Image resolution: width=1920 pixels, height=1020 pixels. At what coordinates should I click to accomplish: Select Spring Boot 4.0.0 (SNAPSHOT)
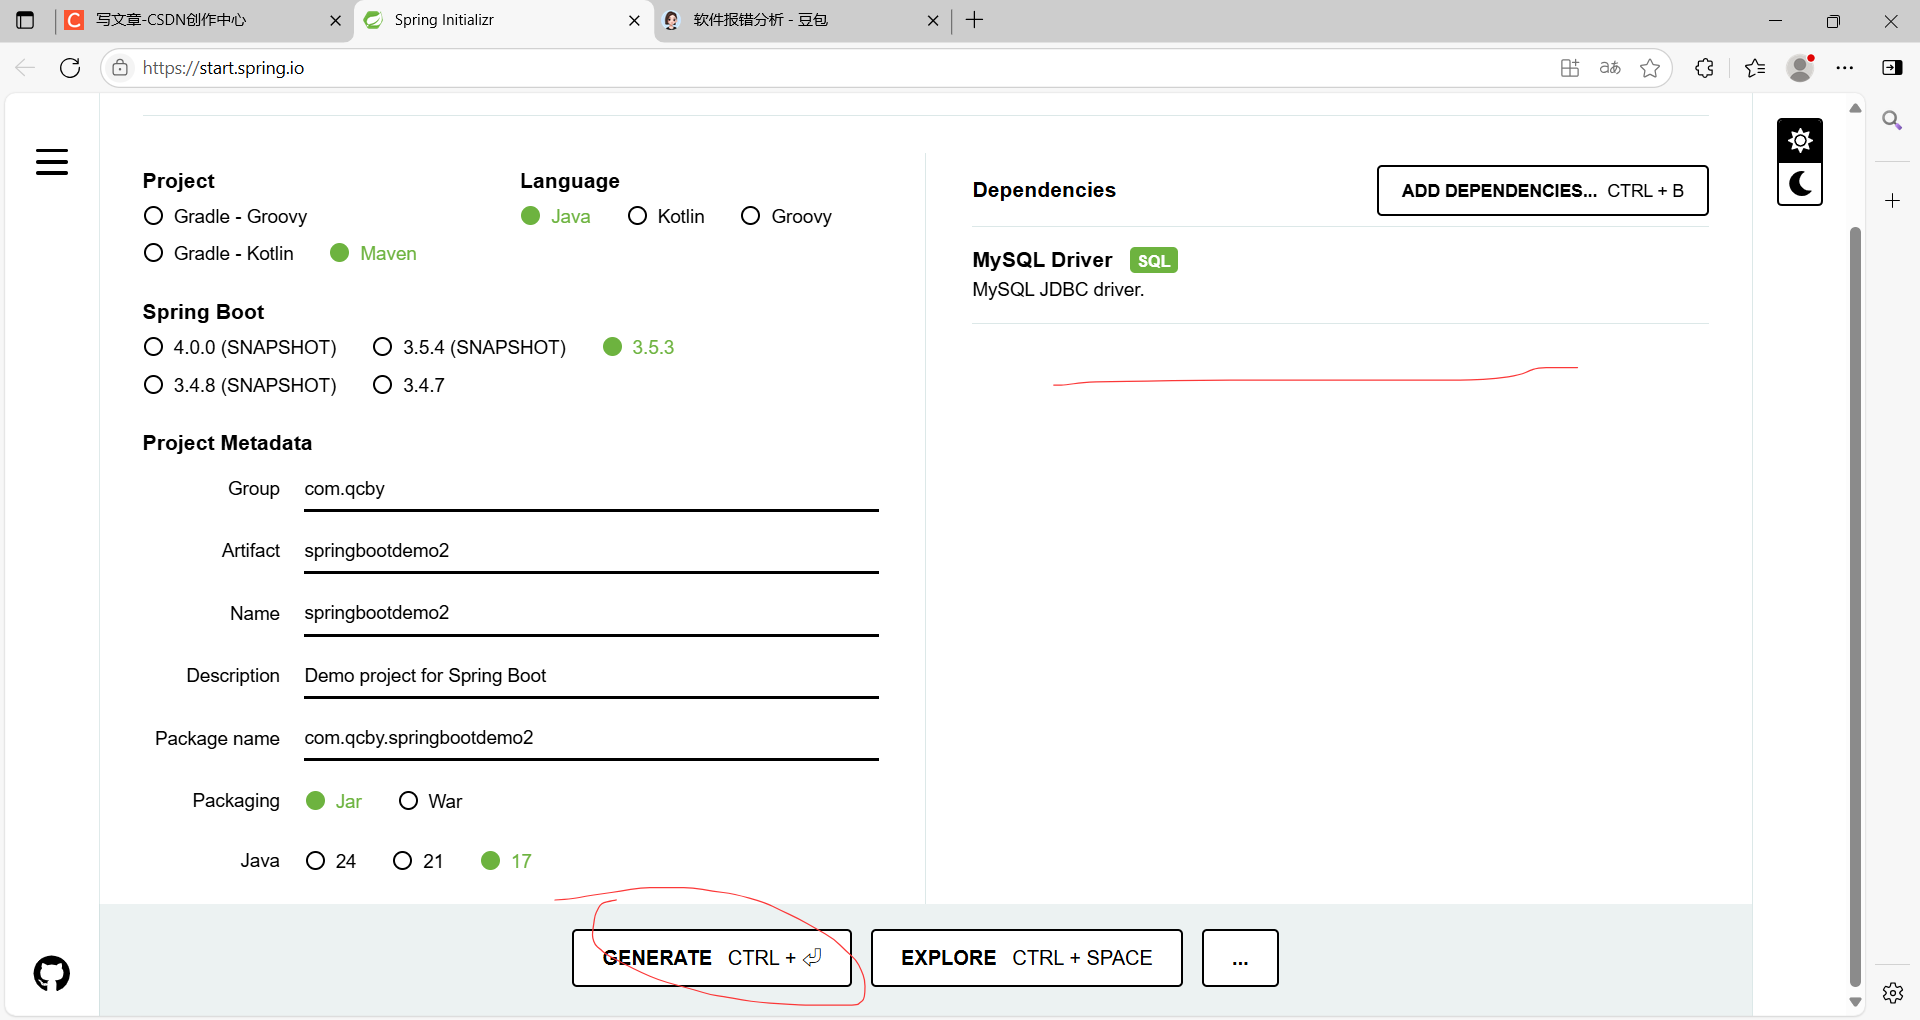(240, 347)
